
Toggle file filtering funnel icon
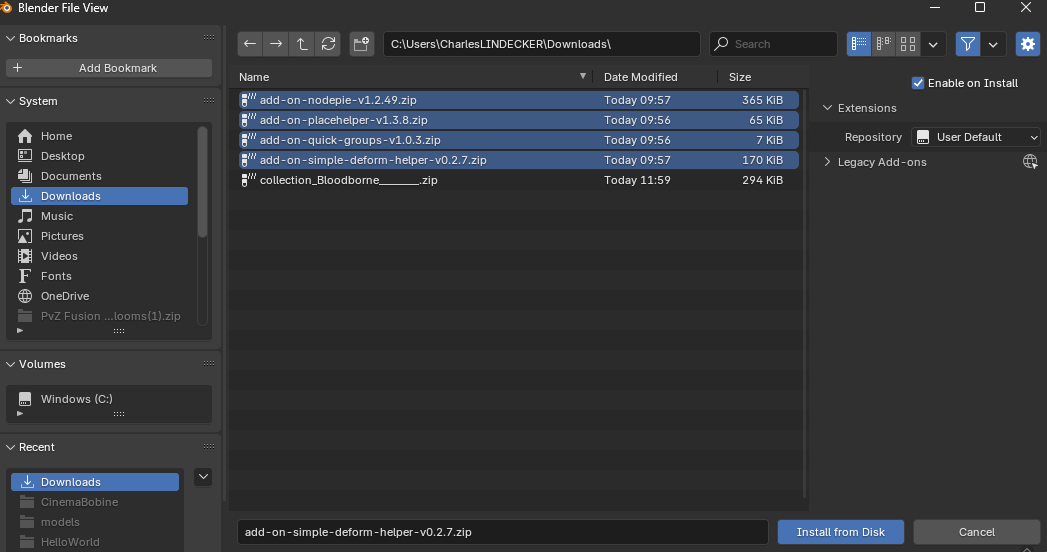pos(968,44)
